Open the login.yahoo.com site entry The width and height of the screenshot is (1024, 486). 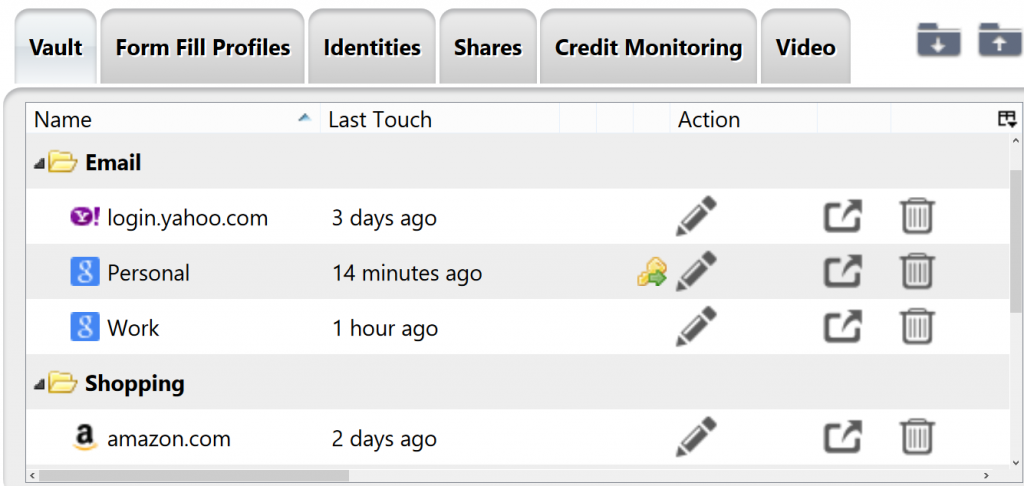tap(187, 218)
